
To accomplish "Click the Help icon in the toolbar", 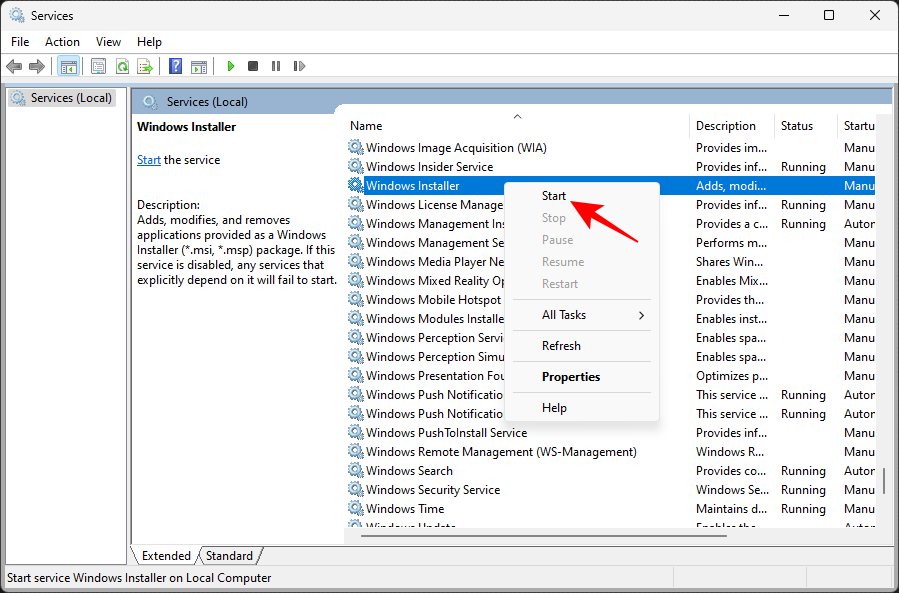I will 174,66.
